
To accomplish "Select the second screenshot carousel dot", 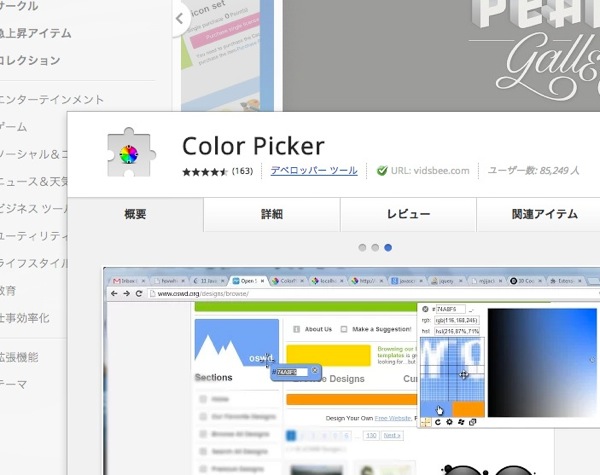I will 375,248.
